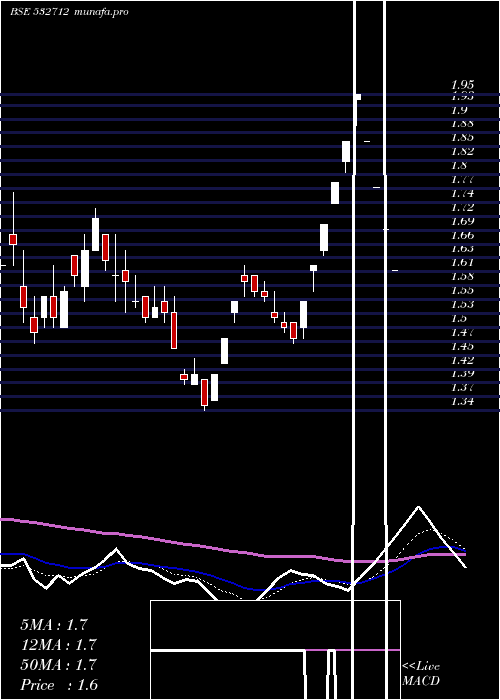
Task: Click the Price : 1.6 readout
Action: tap(59, 685)
